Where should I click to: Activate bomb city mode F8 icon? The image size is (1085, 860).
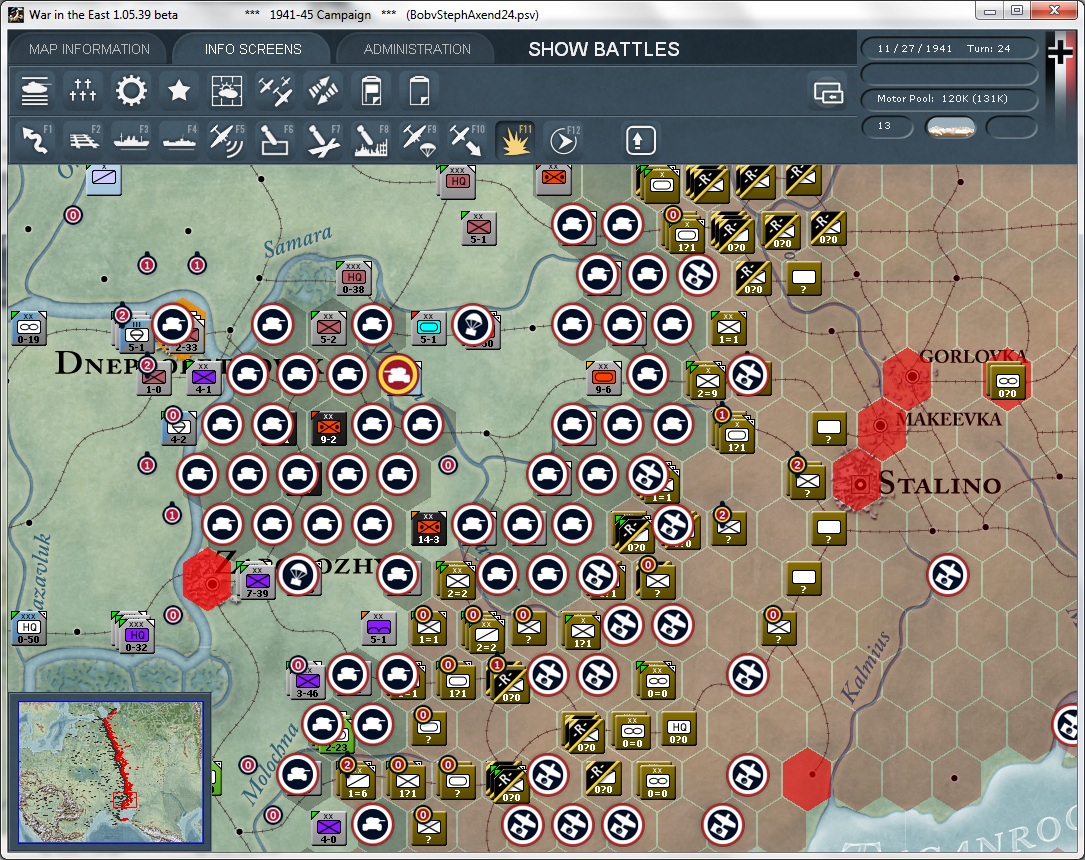click(372, 140)
